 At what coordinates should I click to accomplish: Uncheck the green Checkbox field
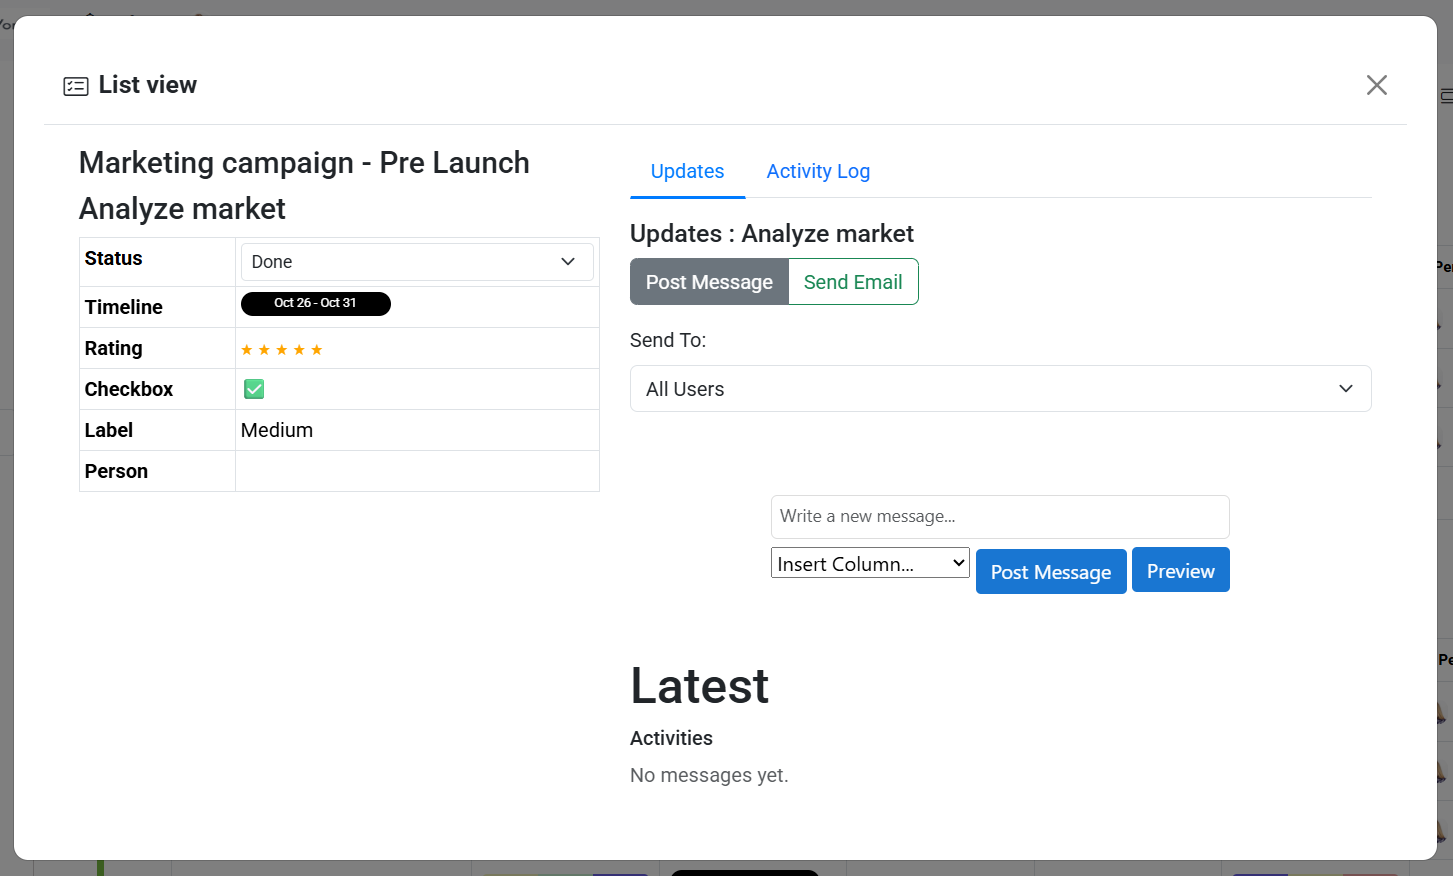254,389
